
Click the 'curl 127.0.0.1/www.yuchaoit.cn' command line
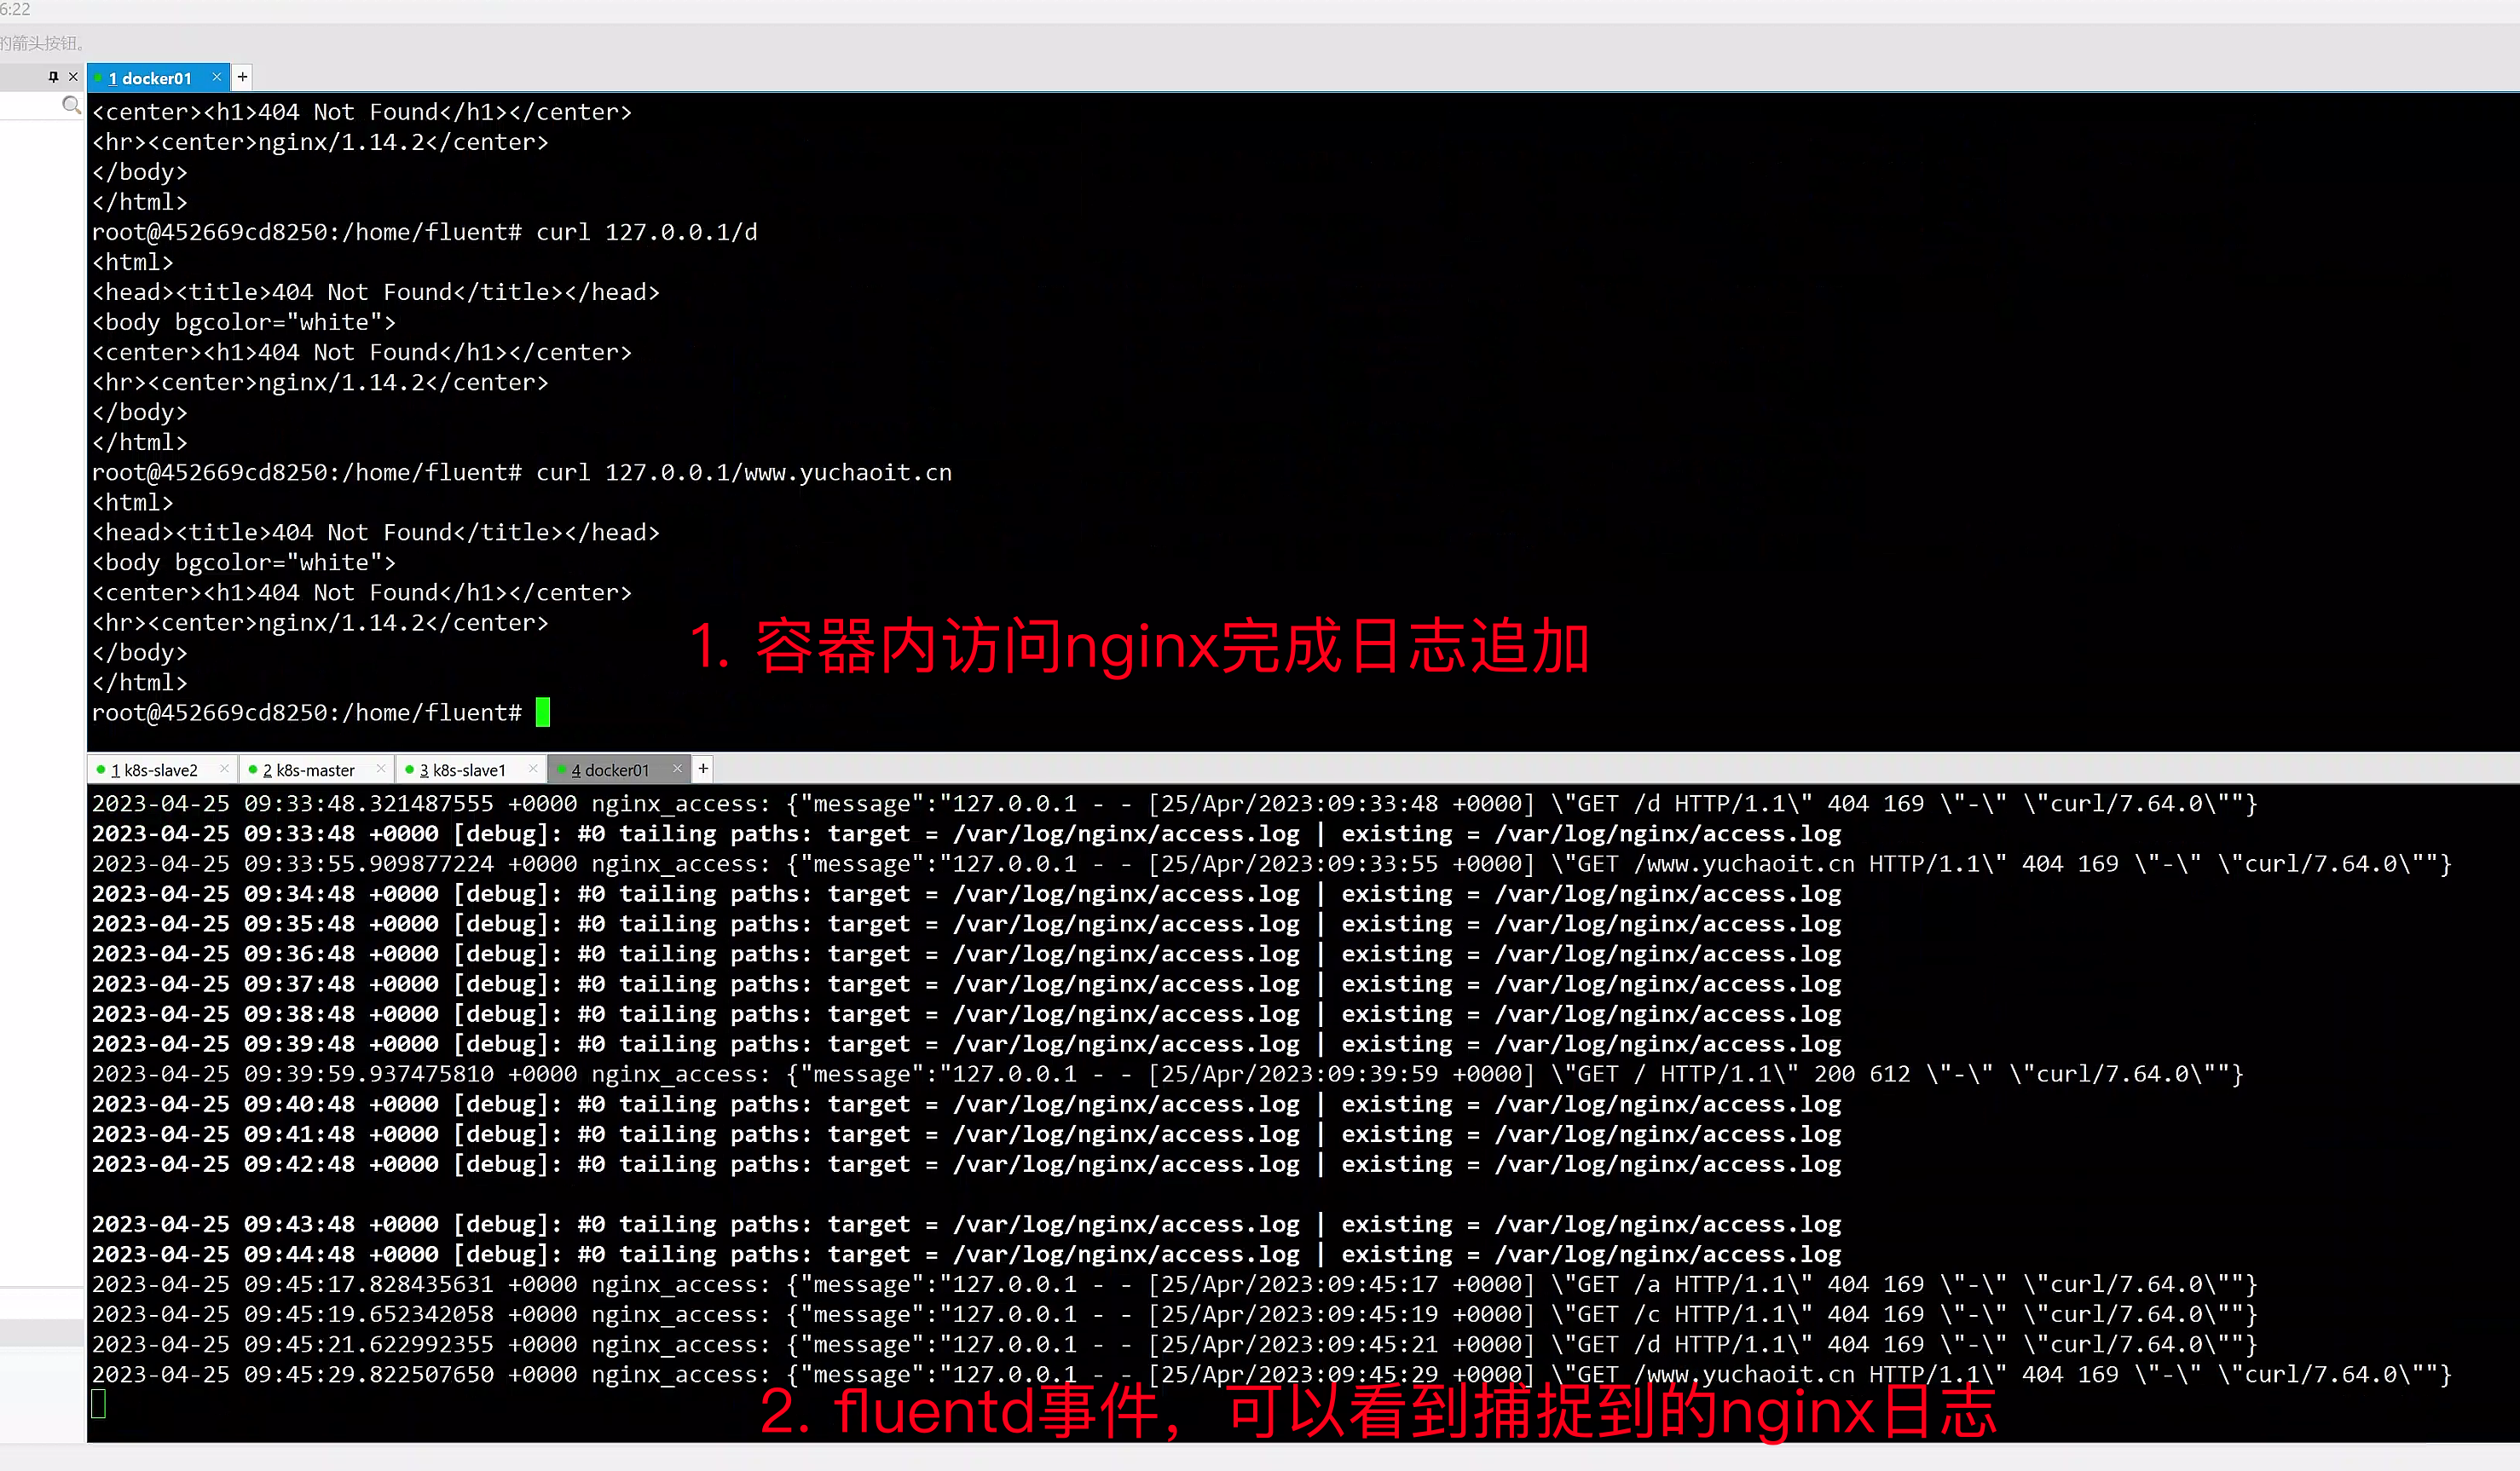tap(743, 473)
